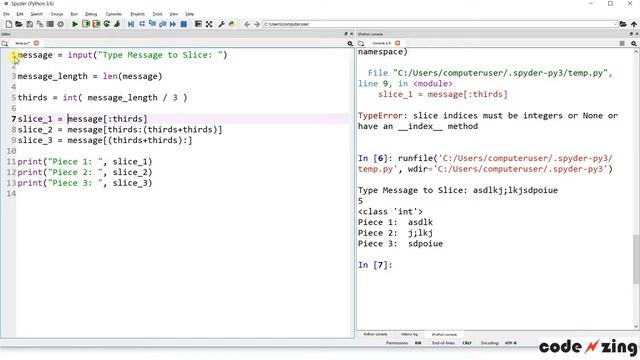The height and width of the screenshot is (360, 640).
Task: Open the Debug menu
Action: tap(91, 14)
